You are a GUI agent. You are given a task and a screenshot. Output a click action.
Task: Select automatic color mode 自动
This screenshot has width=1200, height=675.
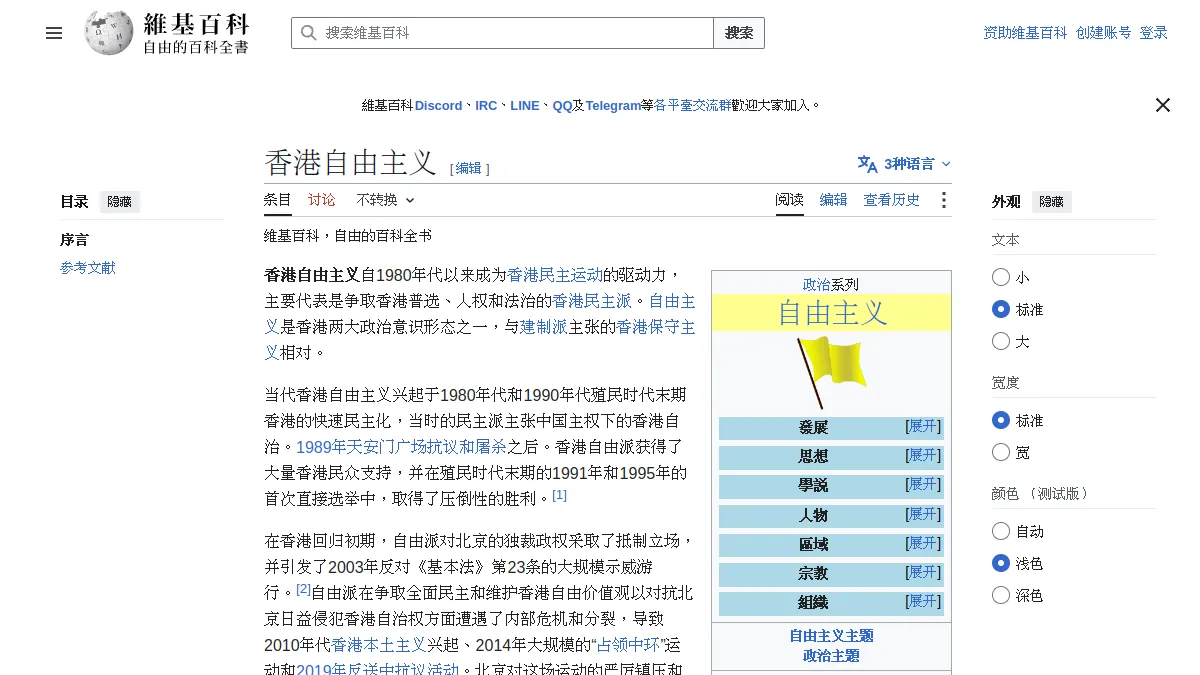[1001, 531]
